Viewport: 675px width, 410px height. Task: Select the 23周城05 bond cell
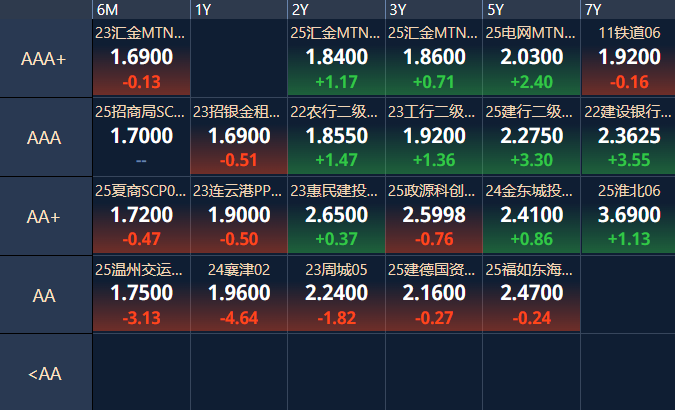[x=336, y=294]
